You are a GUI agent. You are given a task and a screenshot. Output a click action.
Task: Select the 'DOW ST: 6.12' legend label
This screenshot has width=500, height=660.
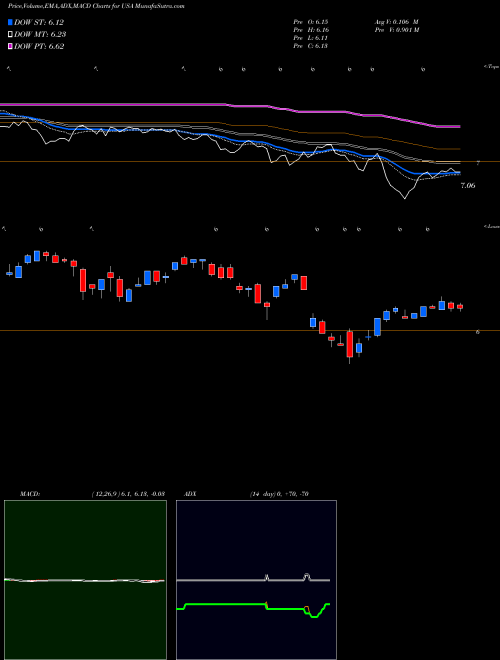(x=39, y=22)
